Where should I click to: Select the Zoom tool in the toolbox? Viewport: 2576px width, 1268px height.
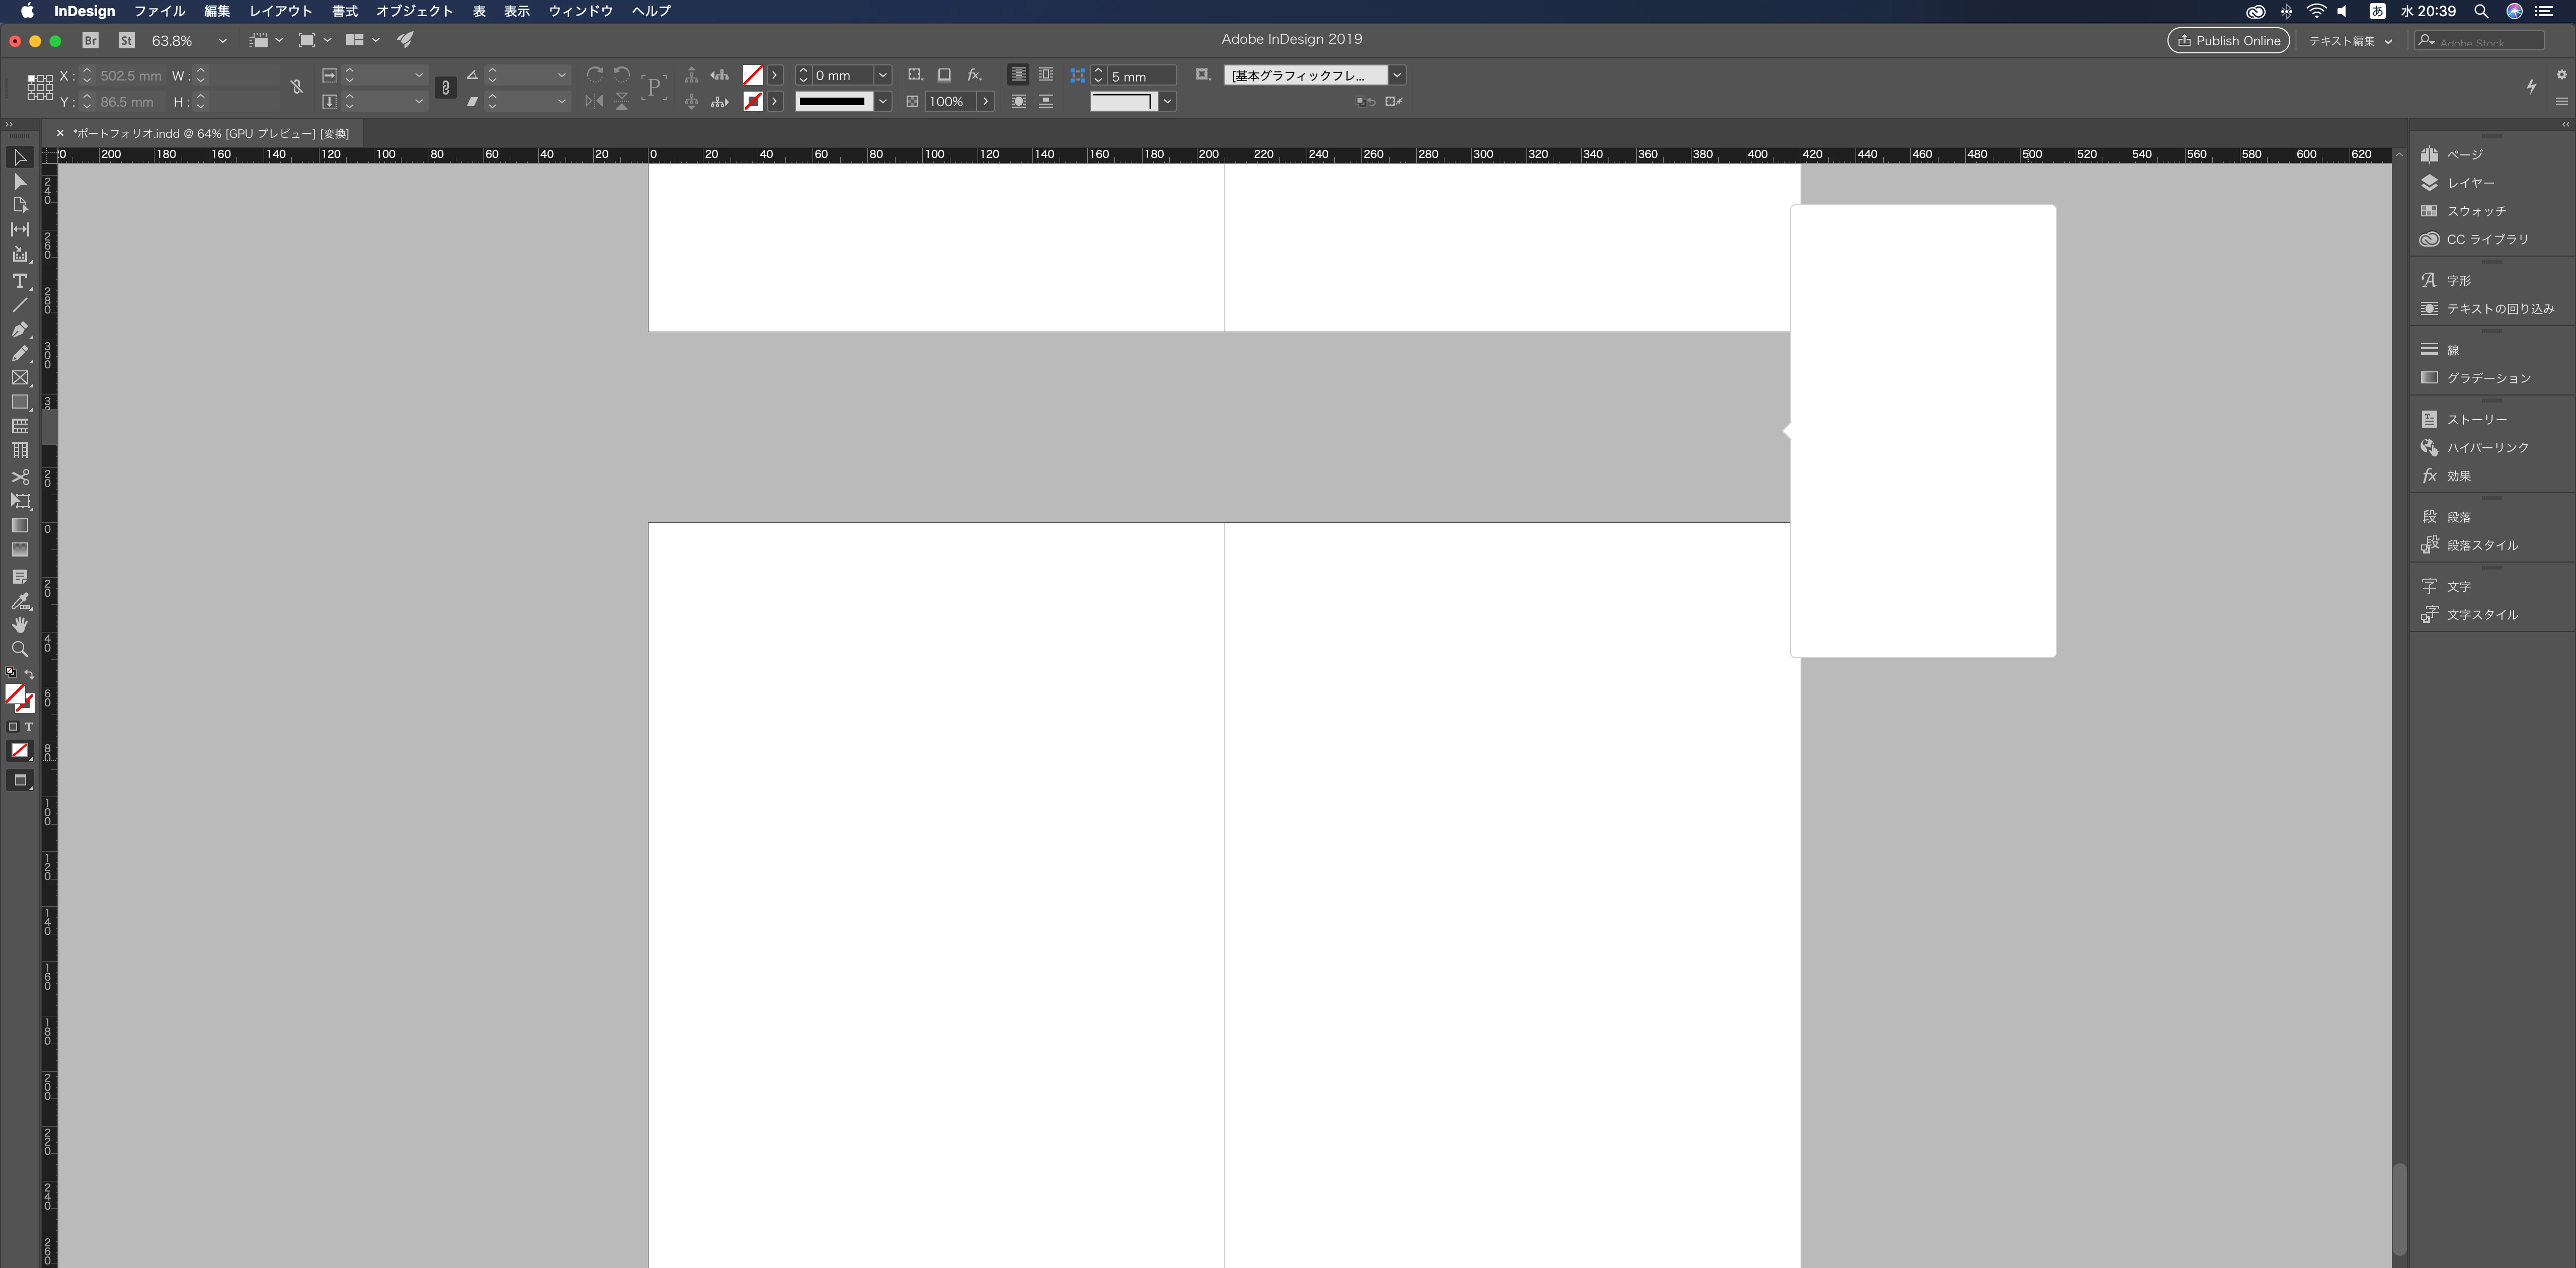coord(19,649)
